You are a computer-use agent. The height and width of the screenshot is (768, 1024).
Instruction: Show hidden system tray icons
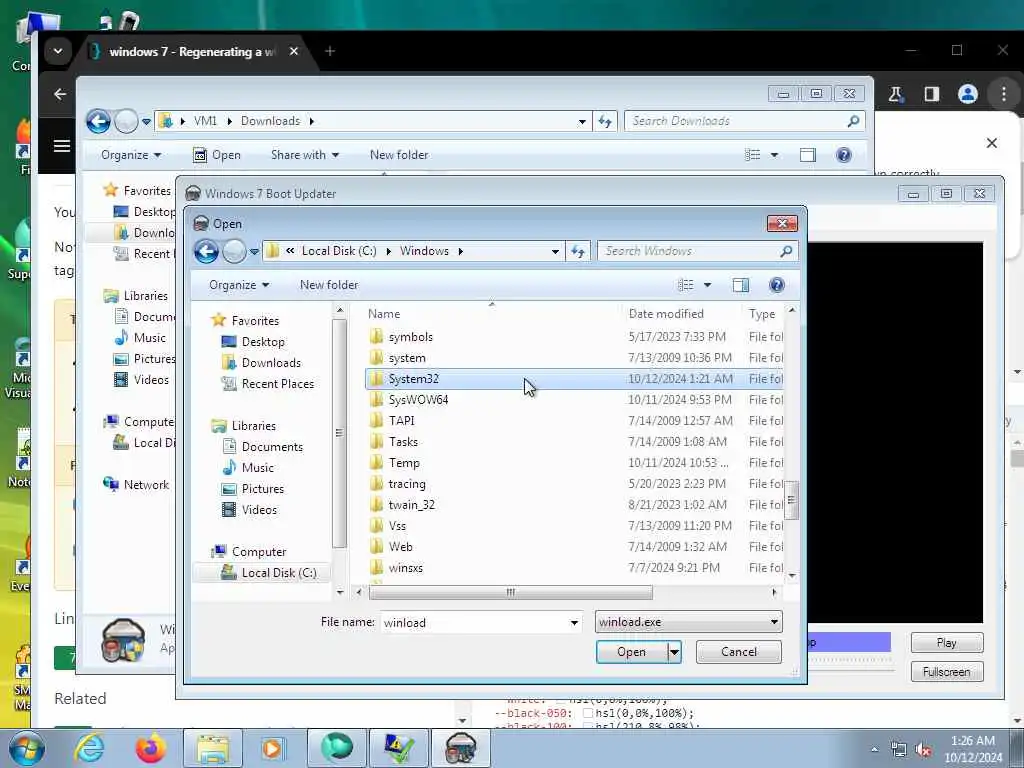coord(874,749)
